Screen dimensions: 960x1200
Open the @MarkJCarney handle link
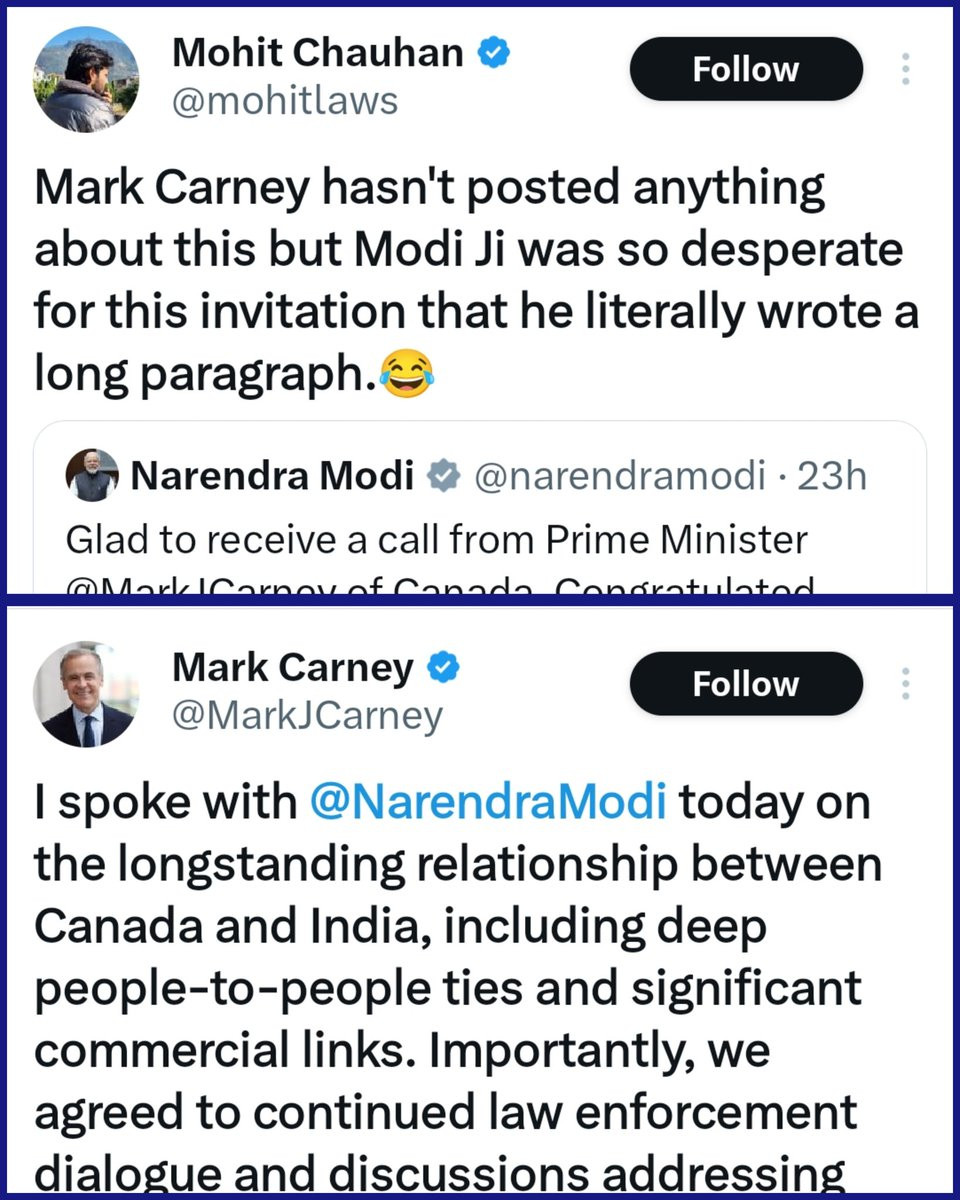[307, 715]
